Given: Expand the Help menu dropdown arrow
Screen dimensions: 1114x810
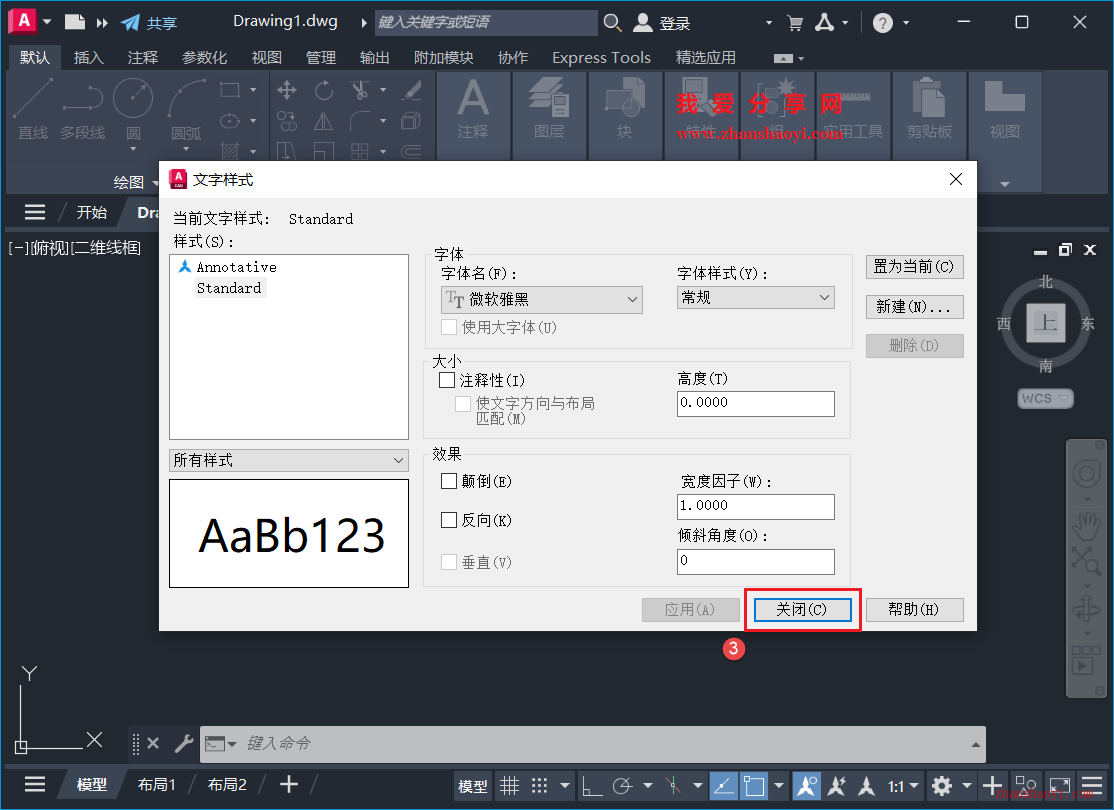Looking at the screenshot, I should point(906,23).
